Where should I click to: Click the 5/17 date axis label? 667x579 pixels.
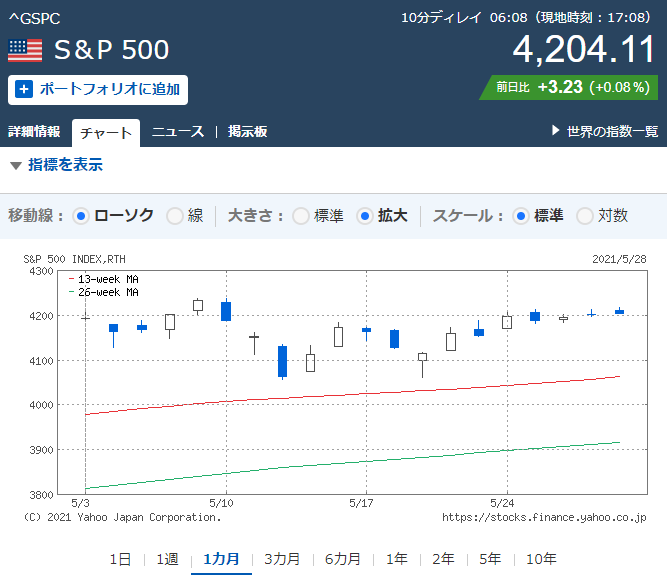coord(361,503)
